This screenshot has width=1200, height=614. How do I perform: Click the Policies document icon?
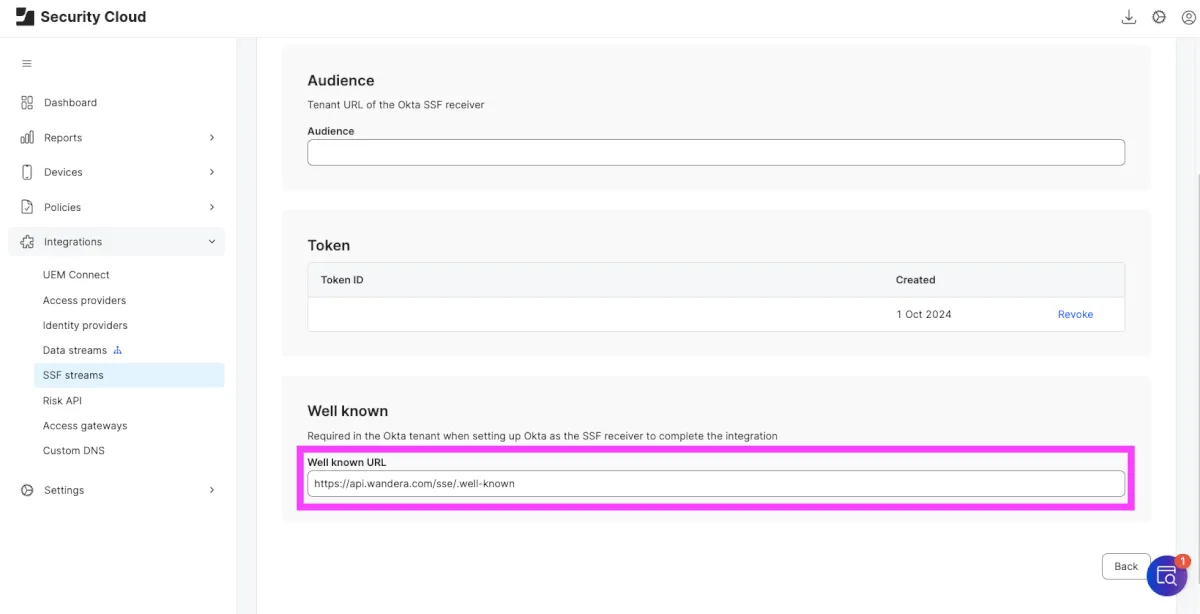(27, 207)
